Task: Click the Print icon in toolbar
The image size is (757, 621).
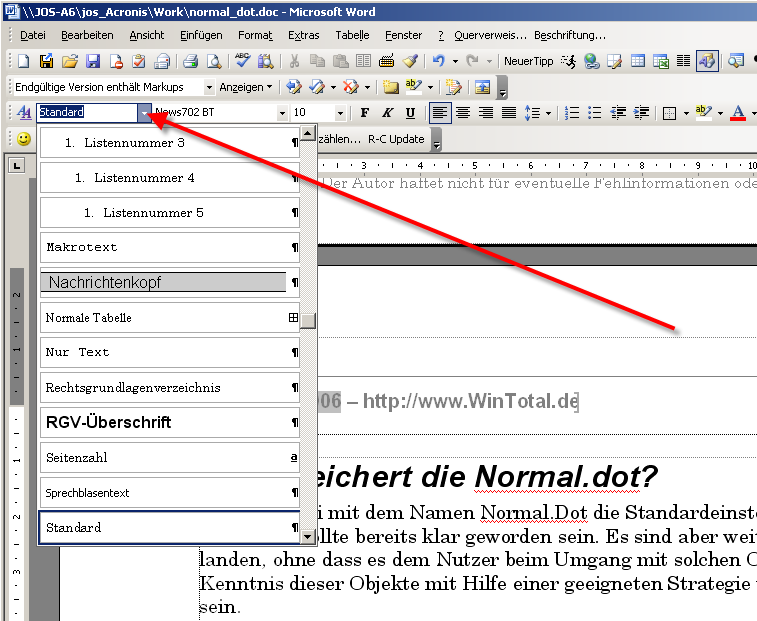Action: pyautogui.click(x=189, y=61)
